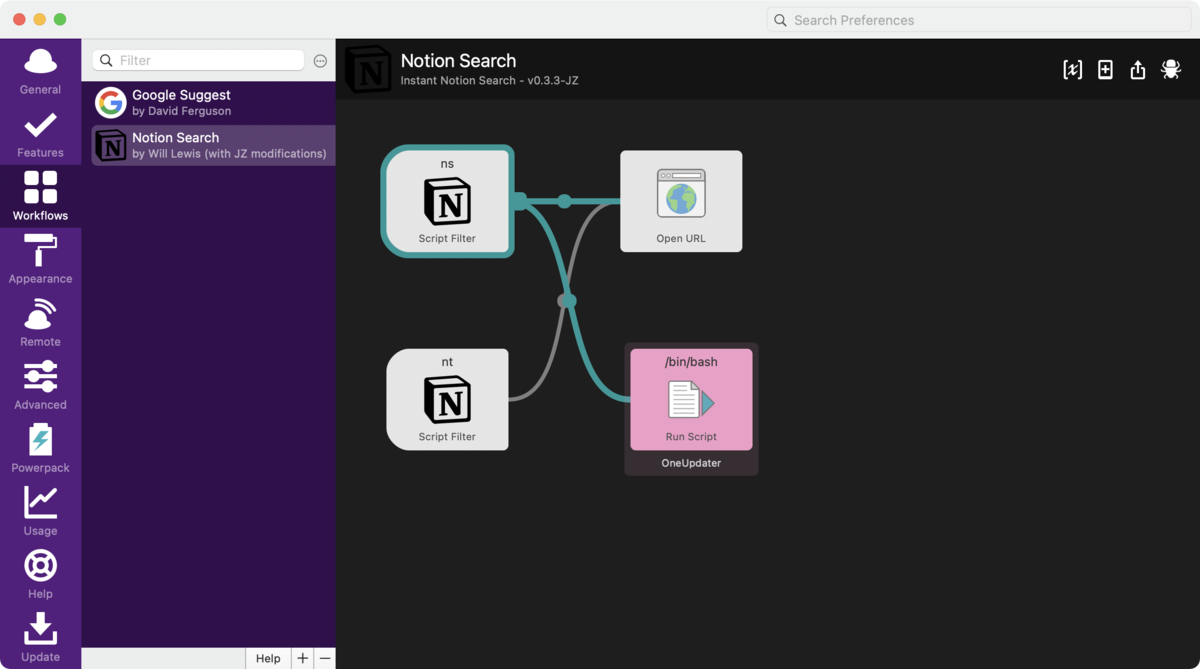Image resolution: width=1200 pixels, height=669 pixels.
Task: Click the workflow Filter field
Action: [x=198, y=60]
